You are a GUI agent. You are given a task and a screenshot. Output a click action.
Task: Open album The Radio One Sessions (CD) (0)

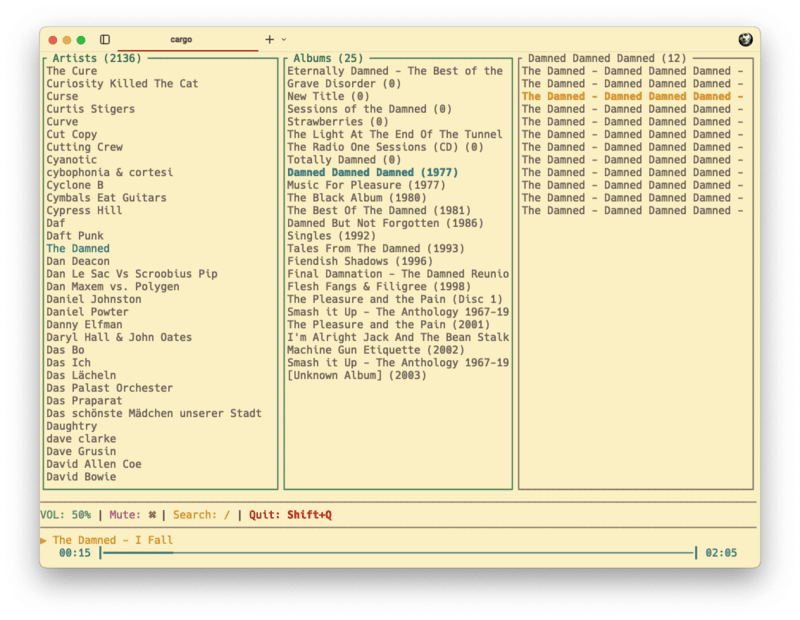coord(386,147)
